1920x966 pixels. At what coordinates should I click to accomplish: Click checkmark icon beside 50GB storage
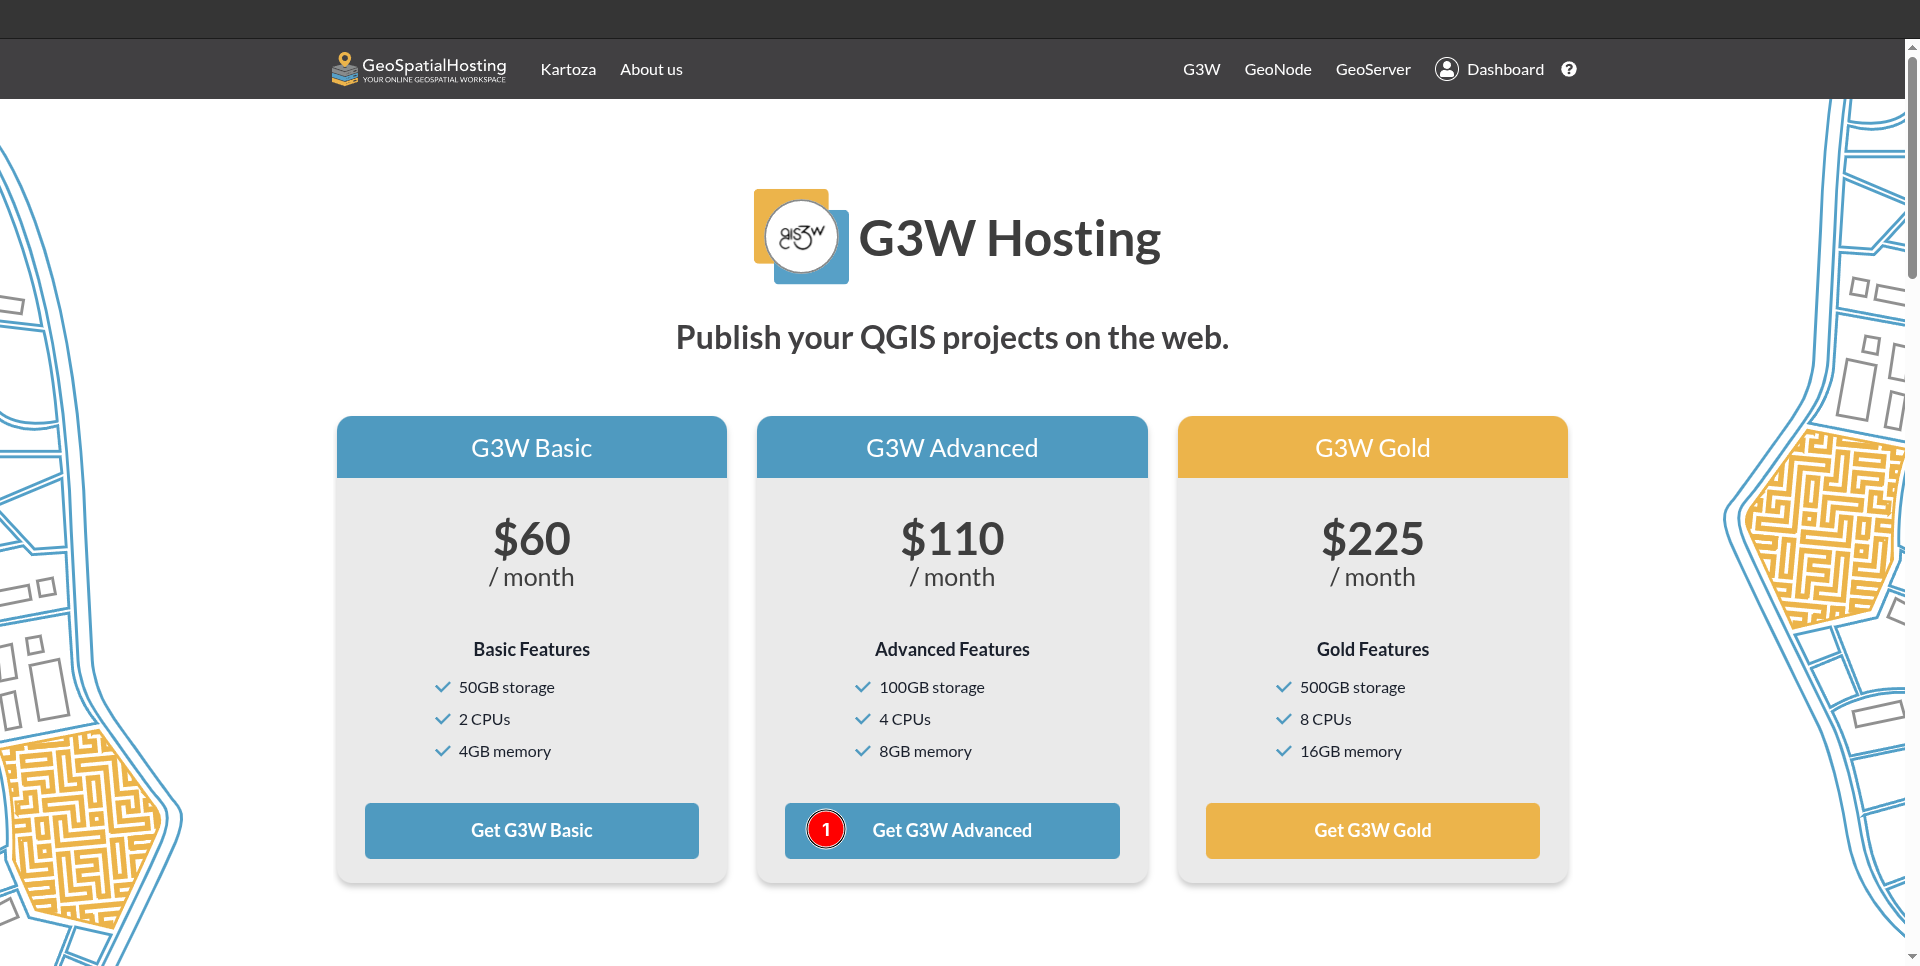443,687
